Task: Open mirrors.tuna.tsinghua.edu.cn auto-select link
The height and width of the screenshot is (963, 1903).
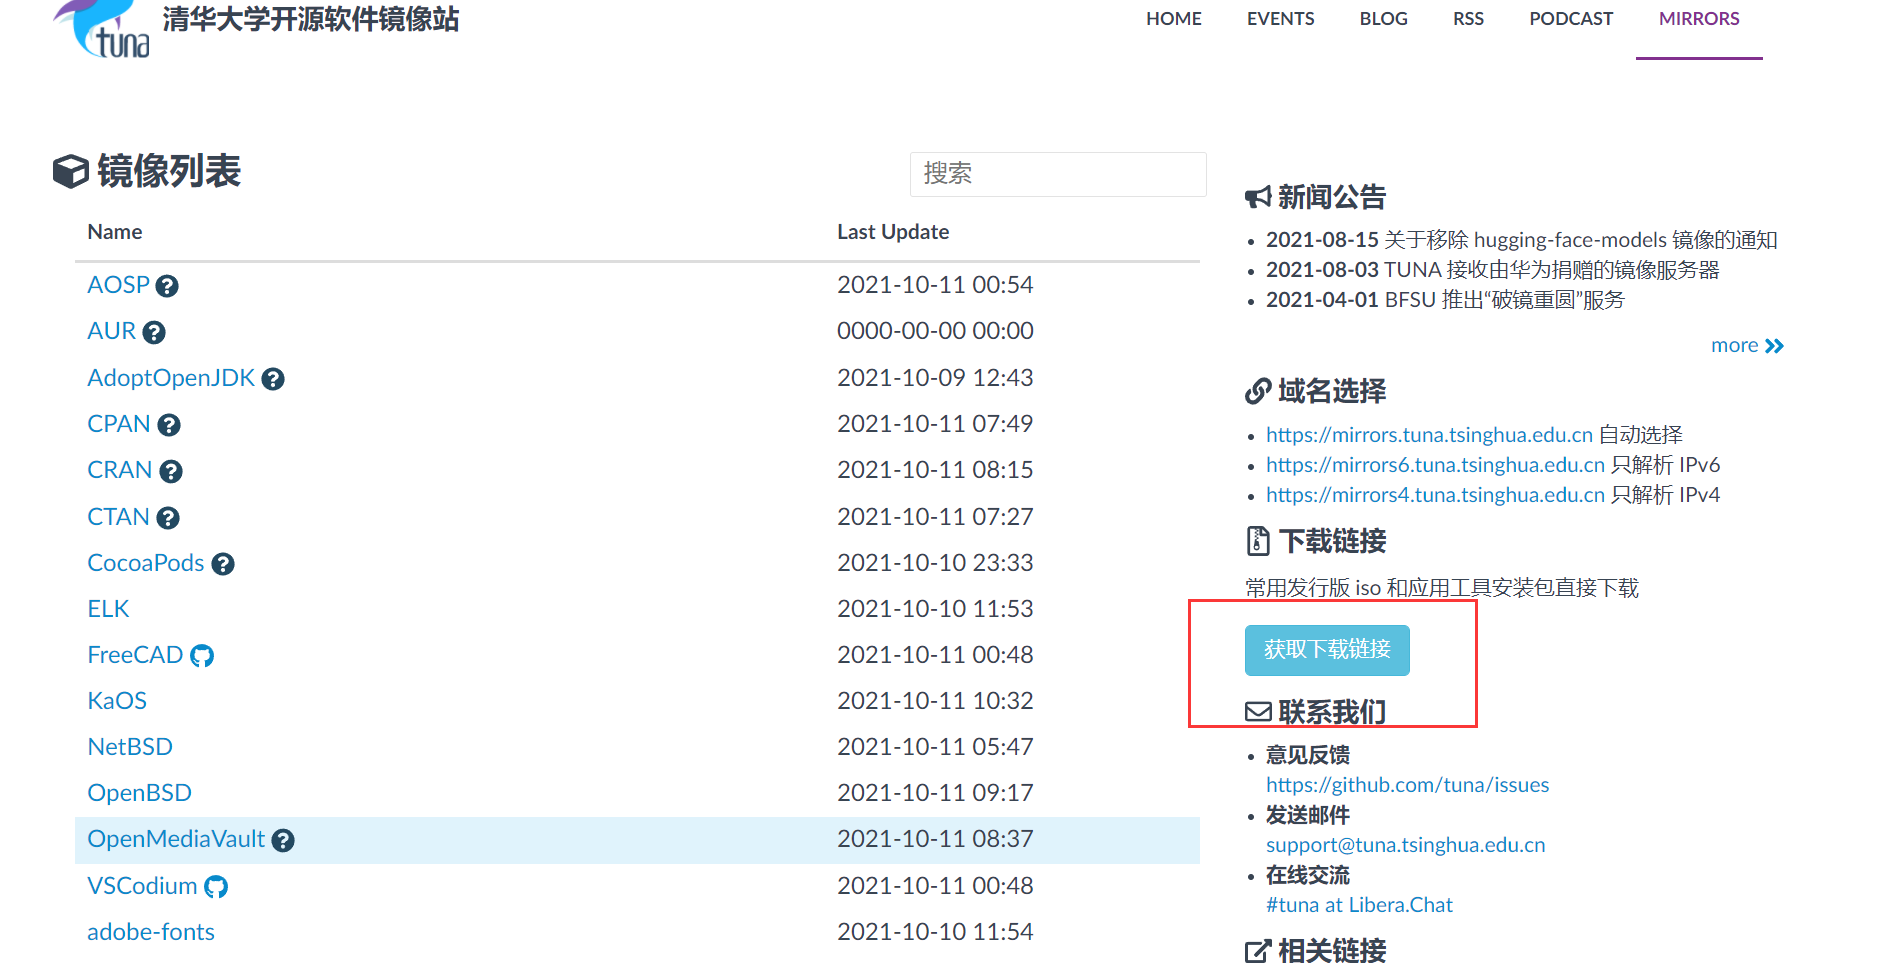Action: (x=1429, y=435)
